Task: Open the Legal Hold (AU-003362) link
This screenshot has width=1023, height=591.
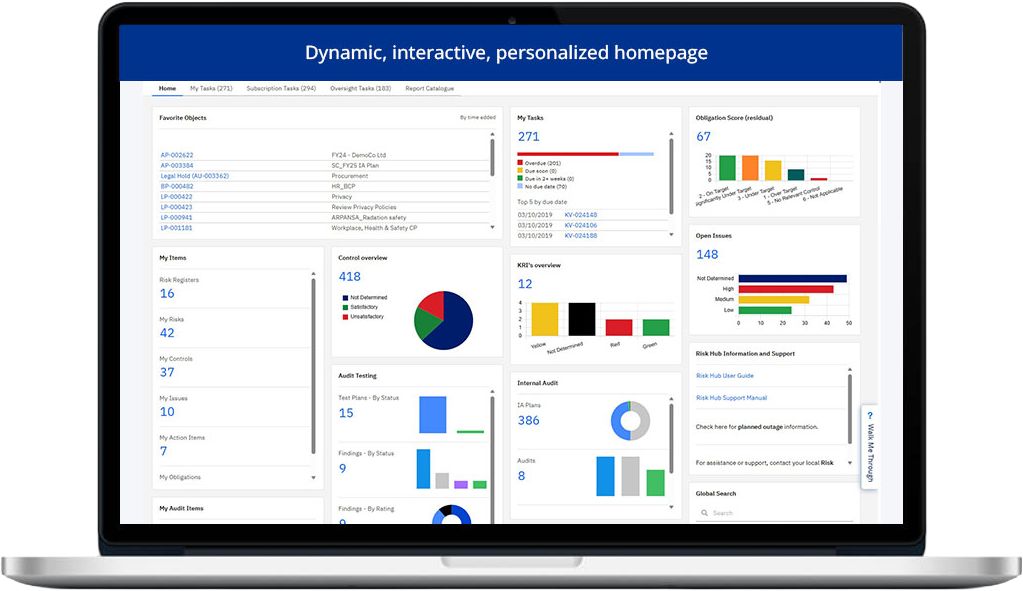Action: [195, 176]
